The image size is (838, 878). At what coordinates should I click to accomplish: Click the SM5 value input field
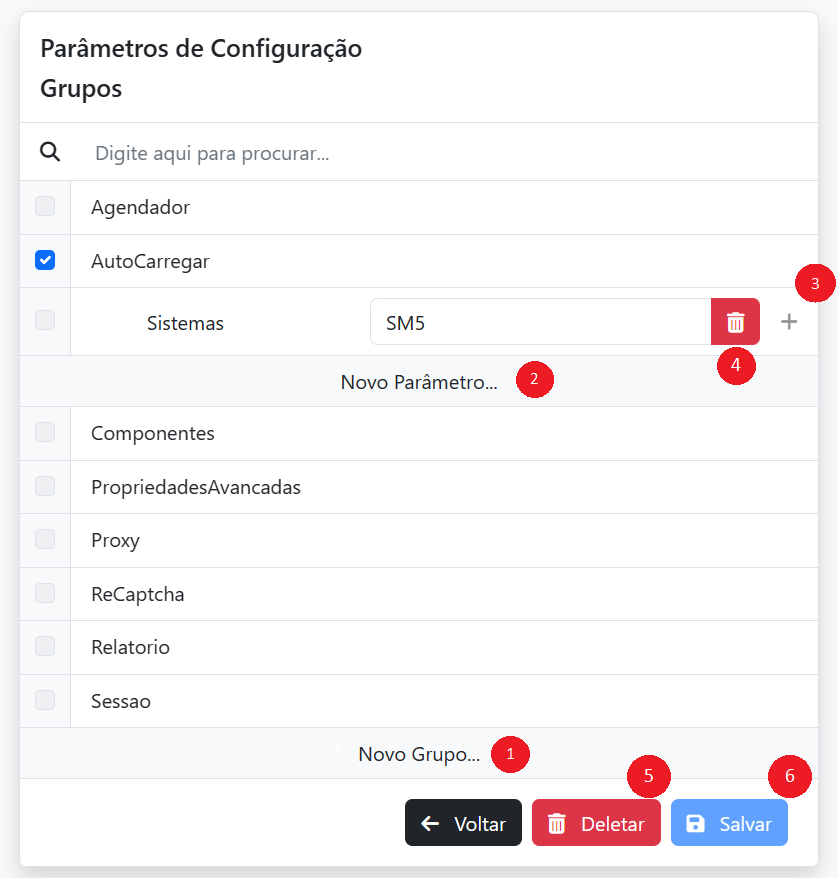(540, 322)
